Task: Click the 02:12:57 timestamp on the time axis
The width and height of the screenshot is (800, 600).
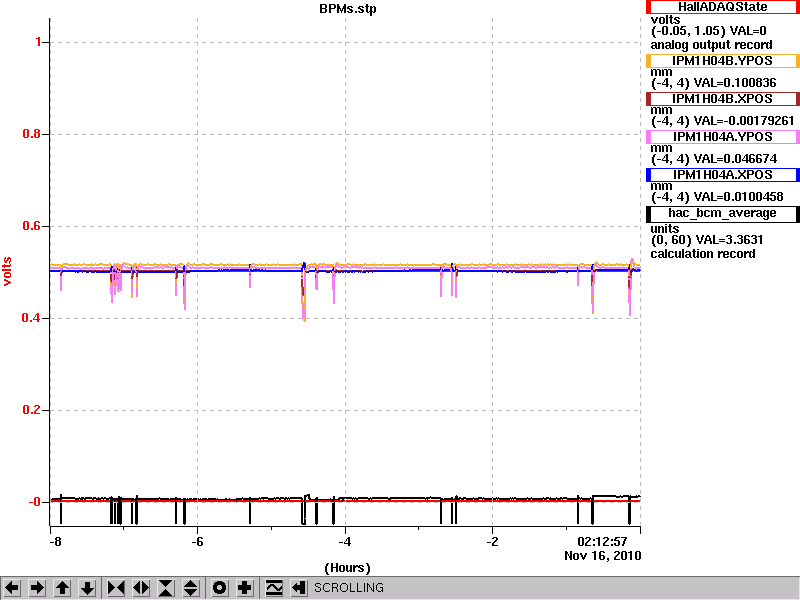Action: [602, 541]
